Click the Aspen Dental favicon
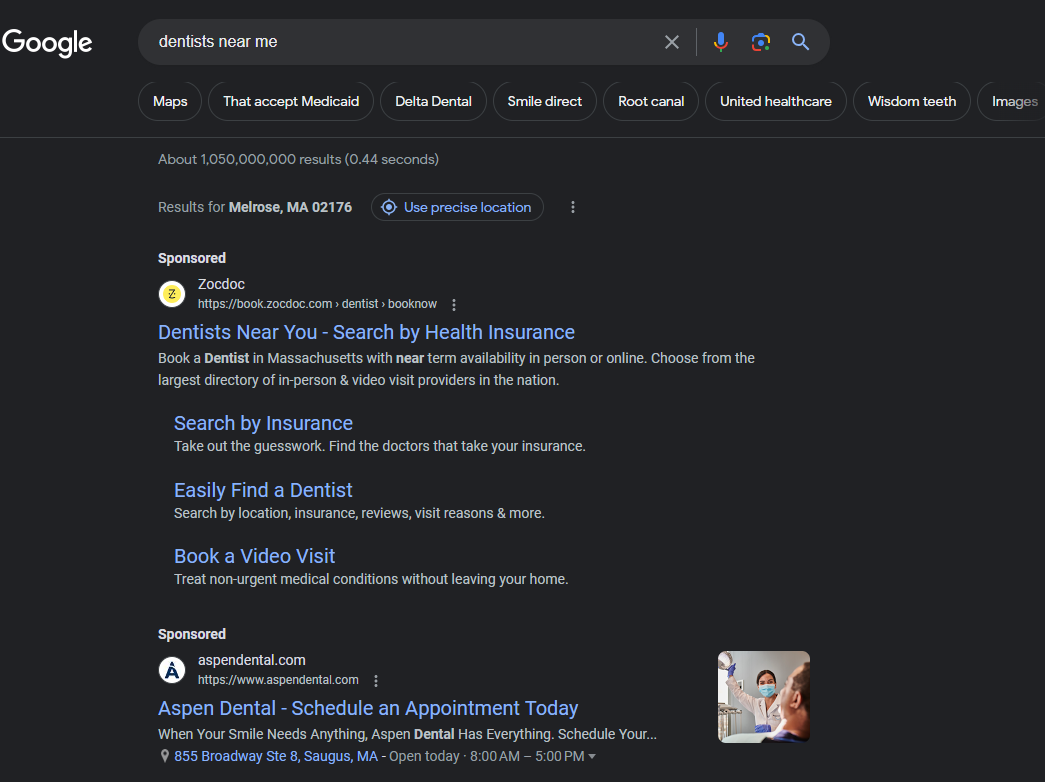 (x=172, y=670)
